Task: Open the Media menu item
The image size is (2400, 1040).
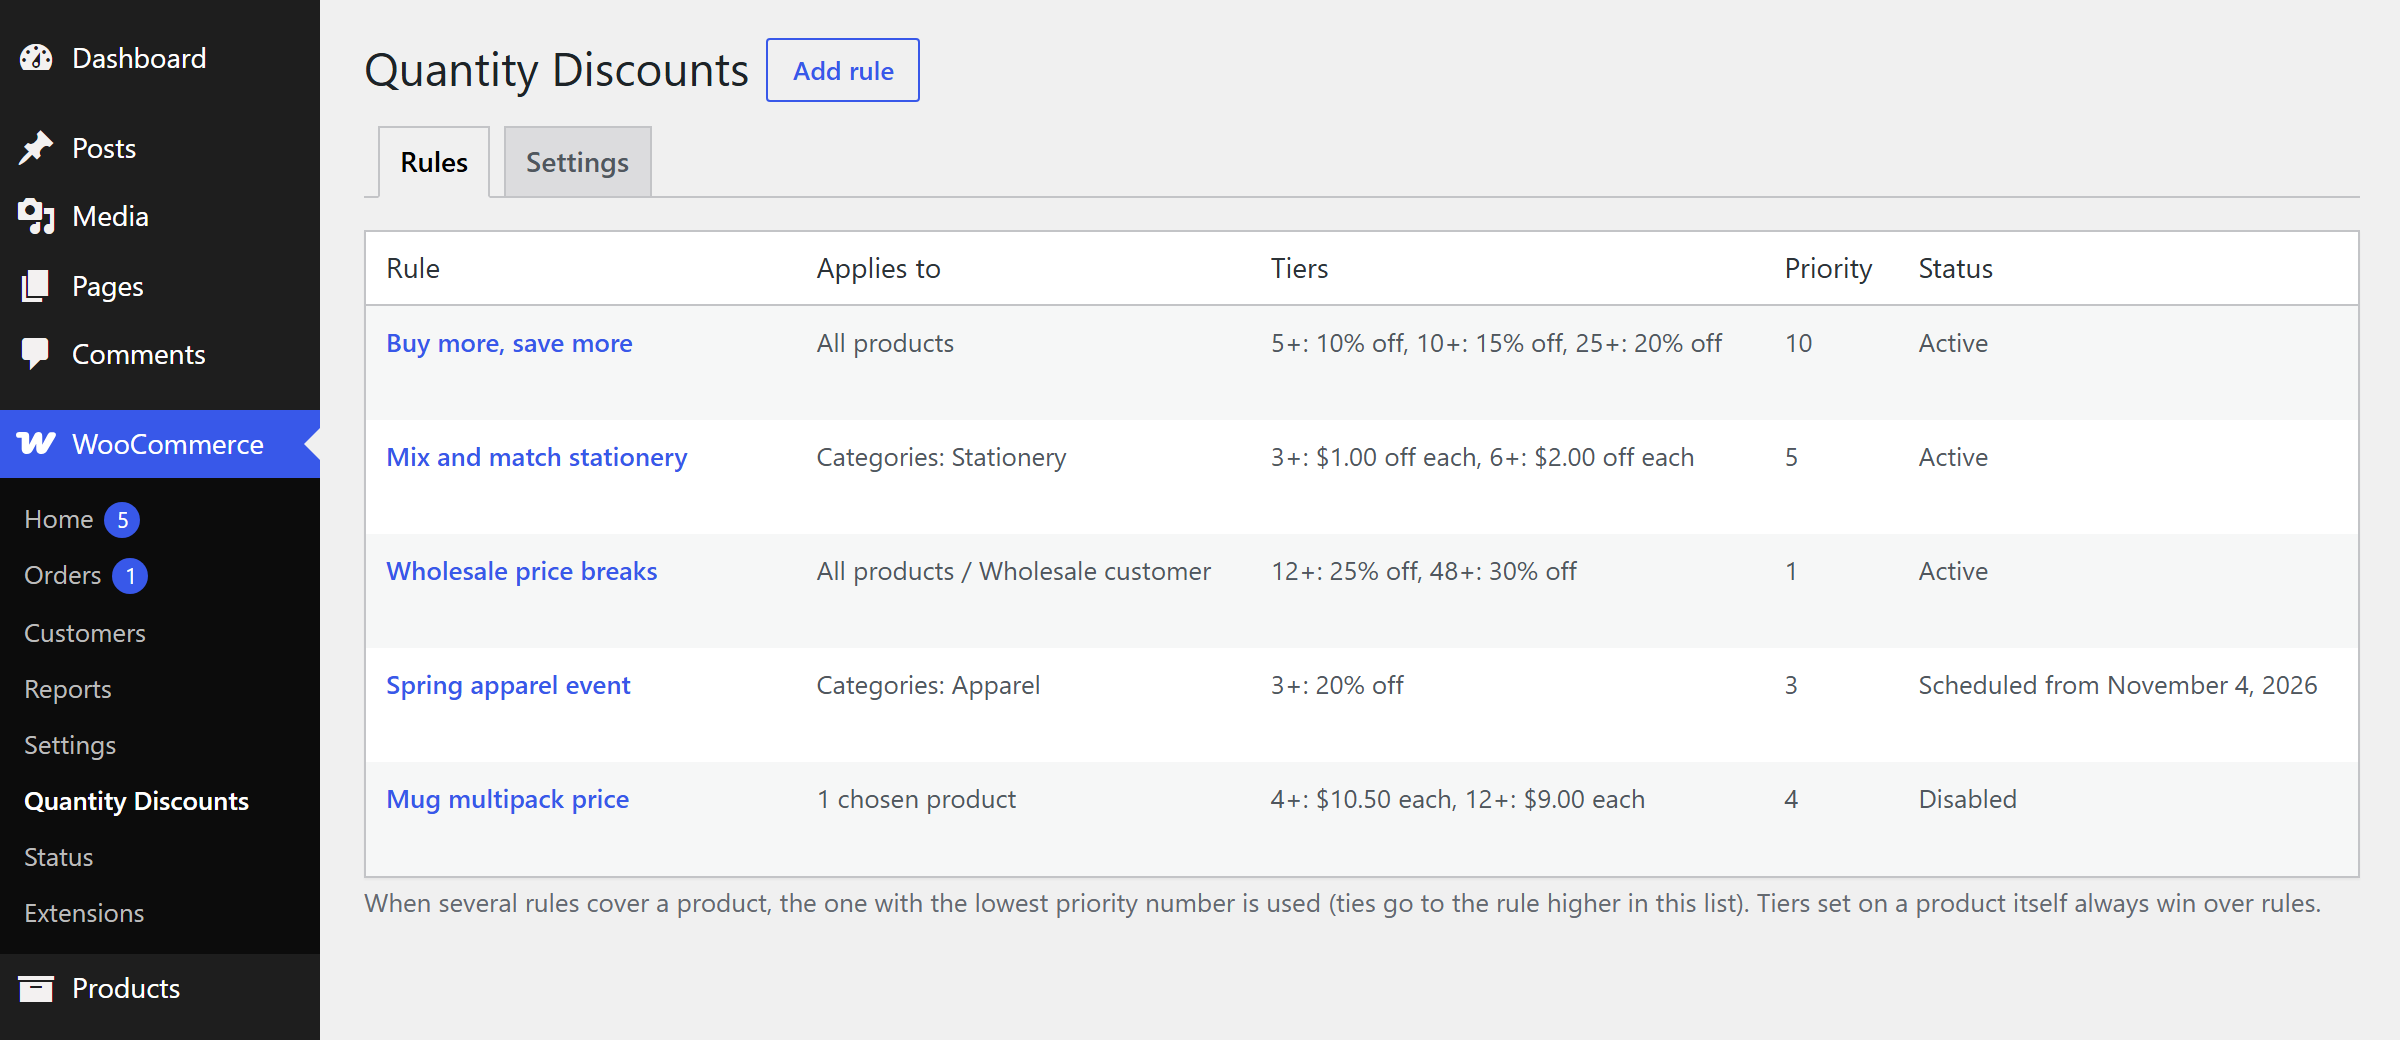Action: pyautogui.click(x=160, y=216)
